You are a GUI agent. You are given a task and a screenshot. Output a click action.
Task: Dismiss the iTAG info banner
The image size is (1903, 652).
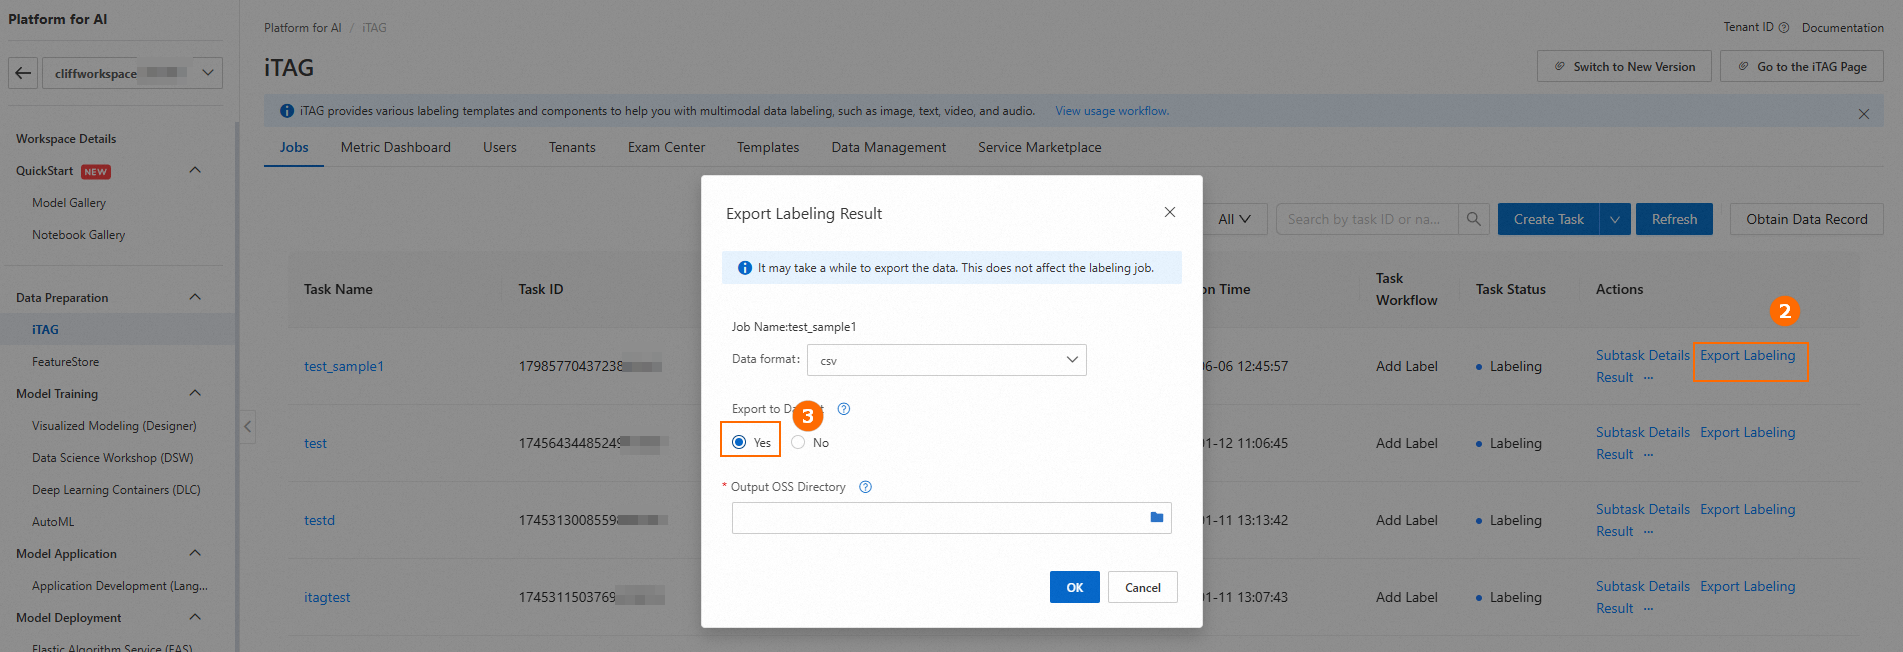click(1864, 114)
